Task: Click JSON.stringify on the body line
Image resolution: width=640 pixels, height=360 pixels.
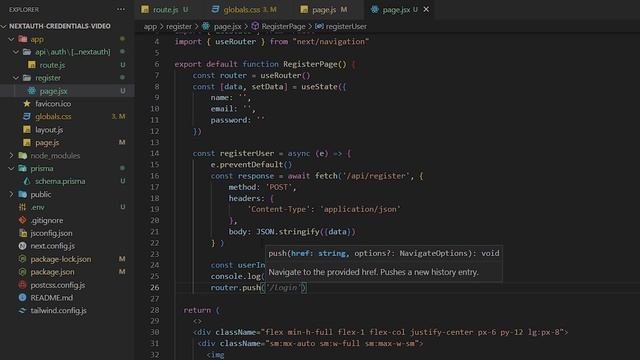Action: click(x=287, y=232)
